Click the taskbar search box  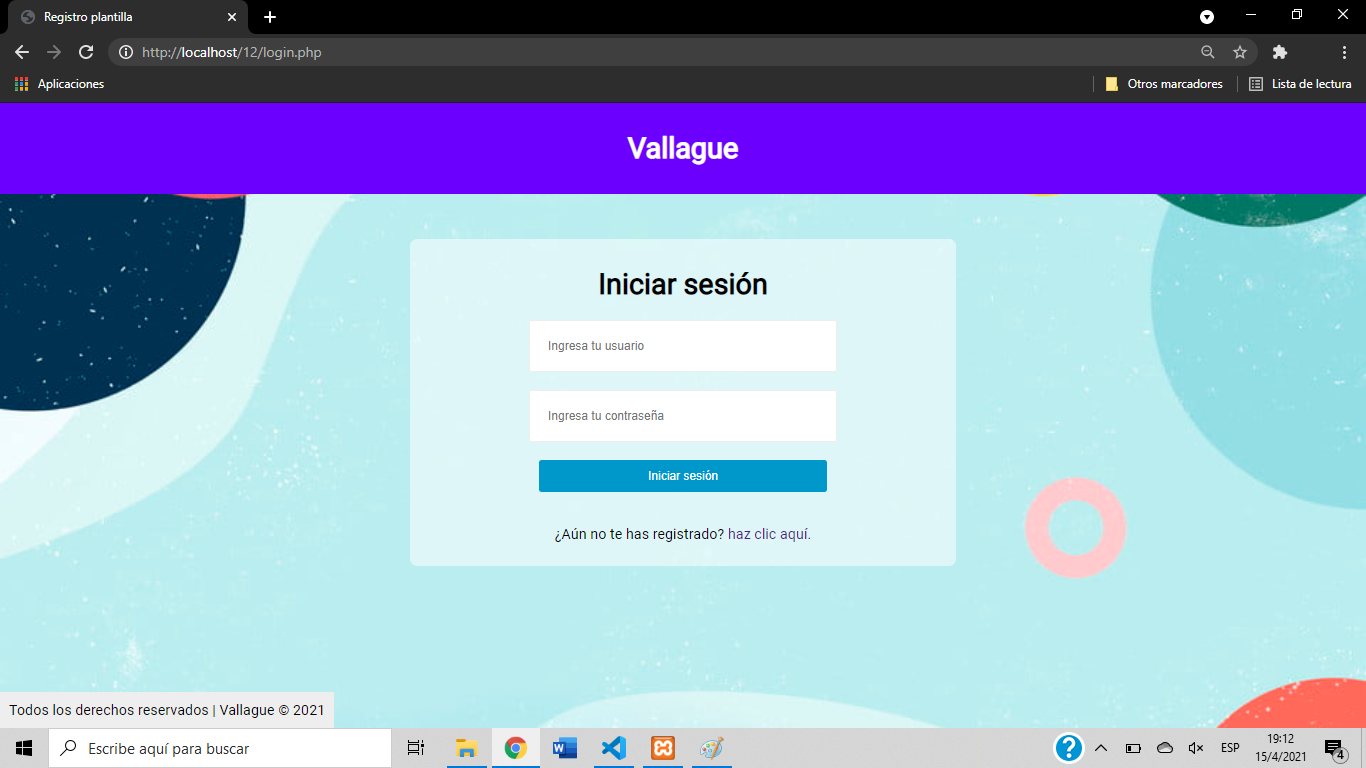point(220,748)
